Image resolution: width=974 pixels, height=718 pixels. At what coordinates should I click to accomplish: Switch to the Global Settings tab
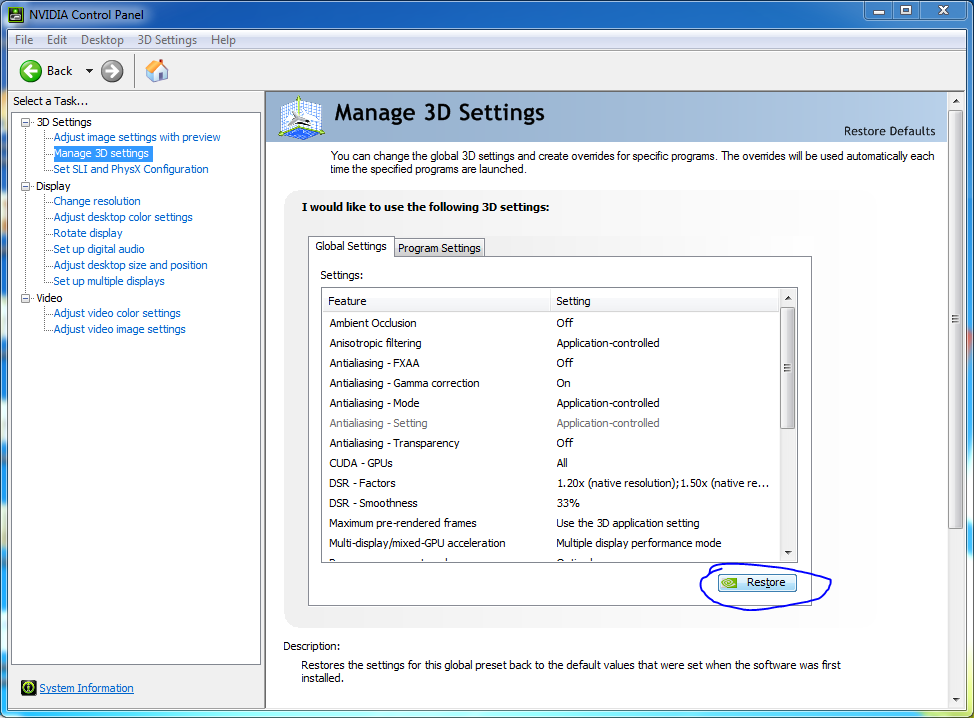click(x=351, y=246)
